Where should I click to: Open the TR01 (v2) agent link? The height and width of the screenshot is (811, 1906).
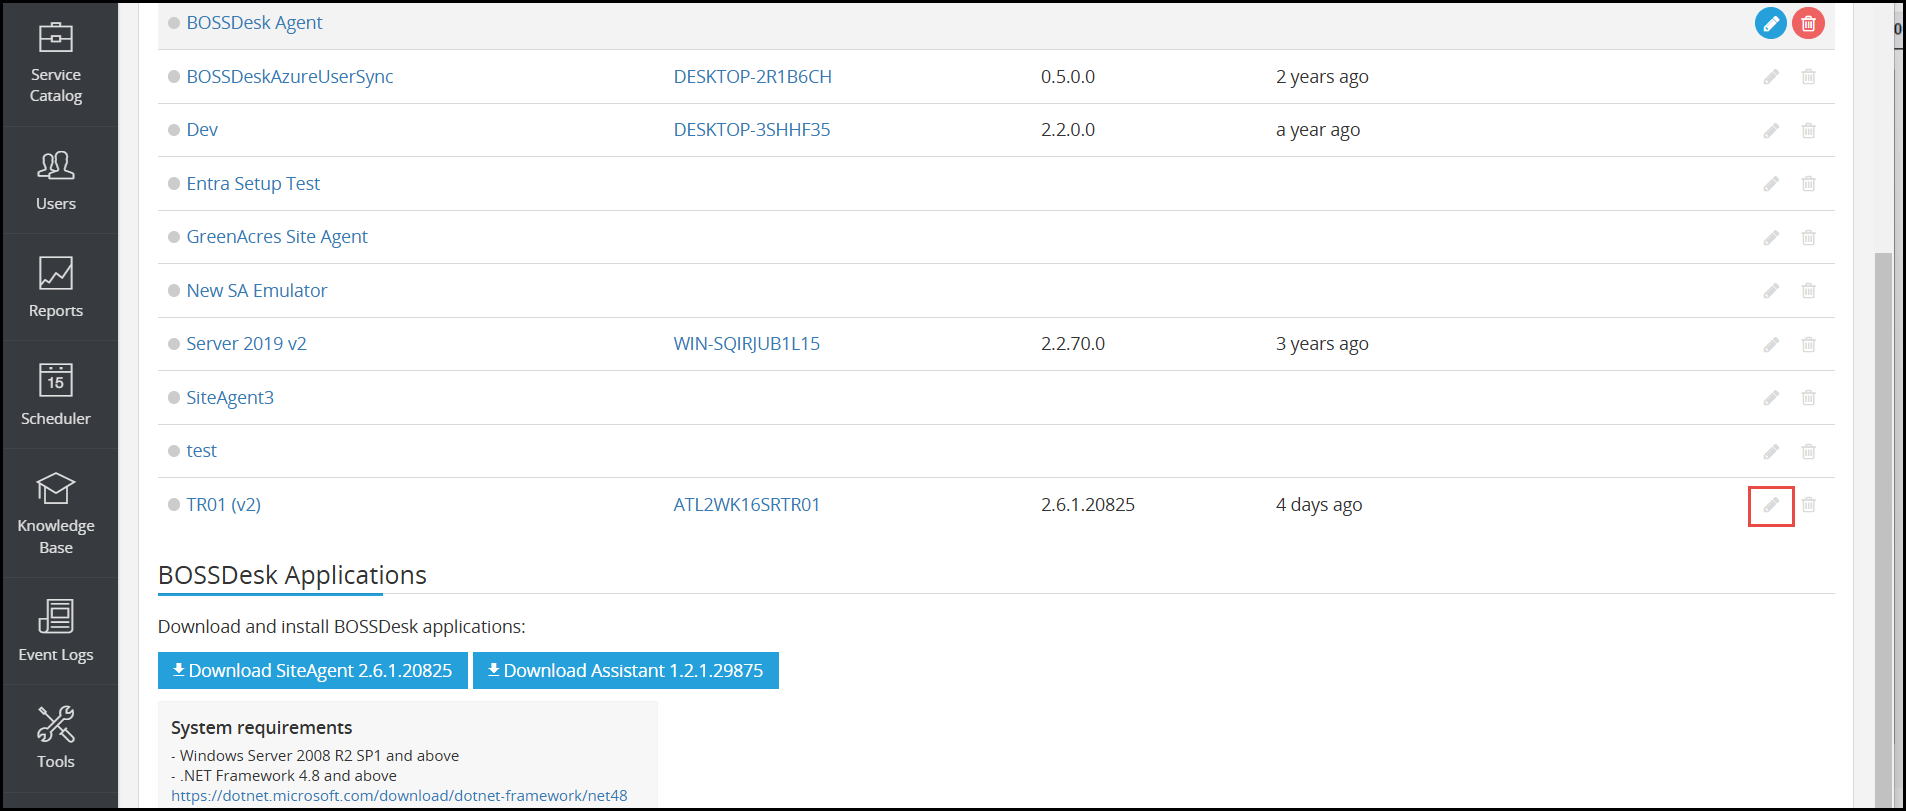tap(223, 505)
